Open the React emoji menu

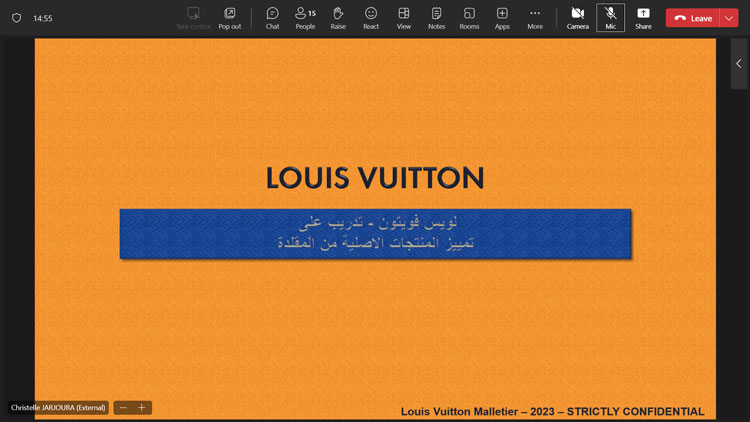pos(371,17)
